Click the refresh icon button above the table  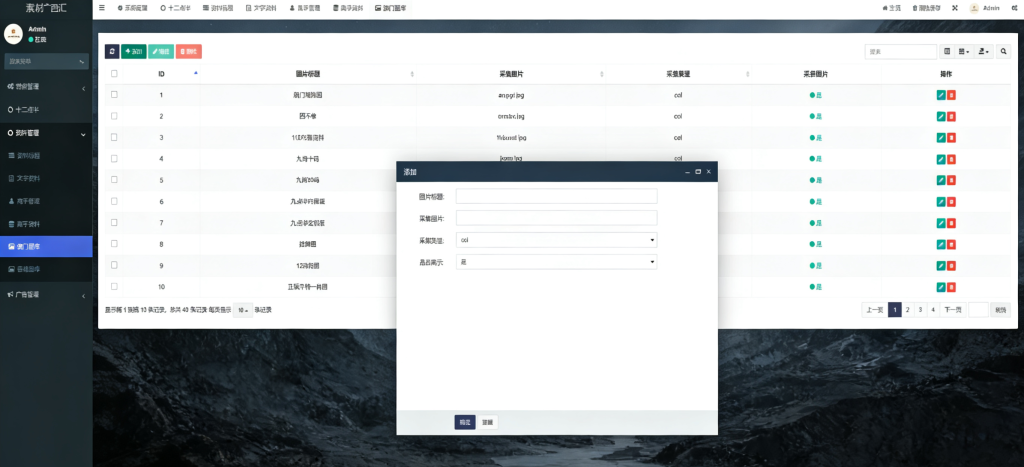coord(112,52)
